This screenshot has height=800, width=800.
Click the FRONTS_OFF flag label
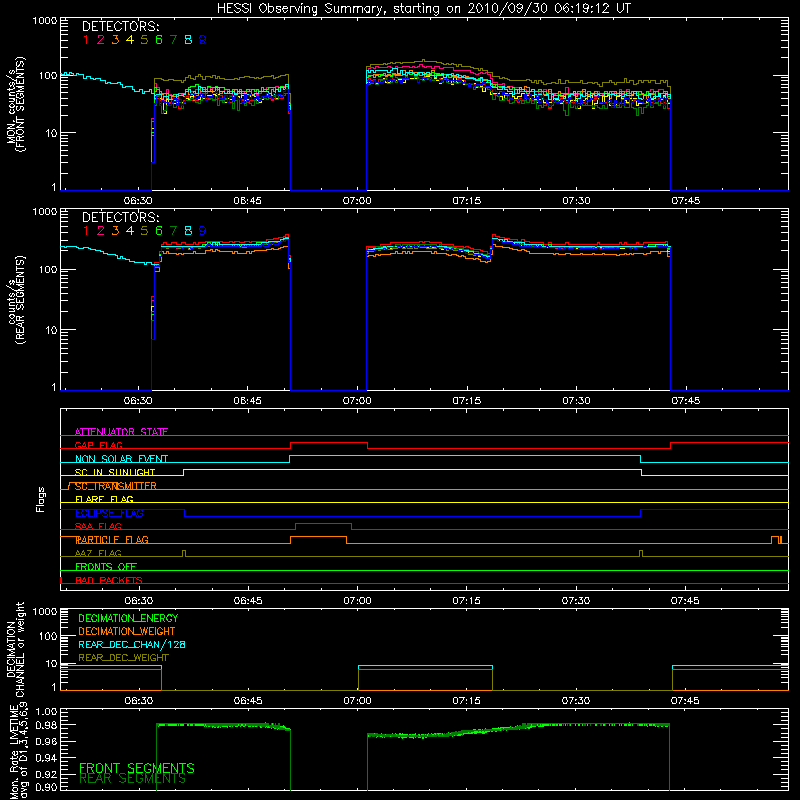[106, 566]
